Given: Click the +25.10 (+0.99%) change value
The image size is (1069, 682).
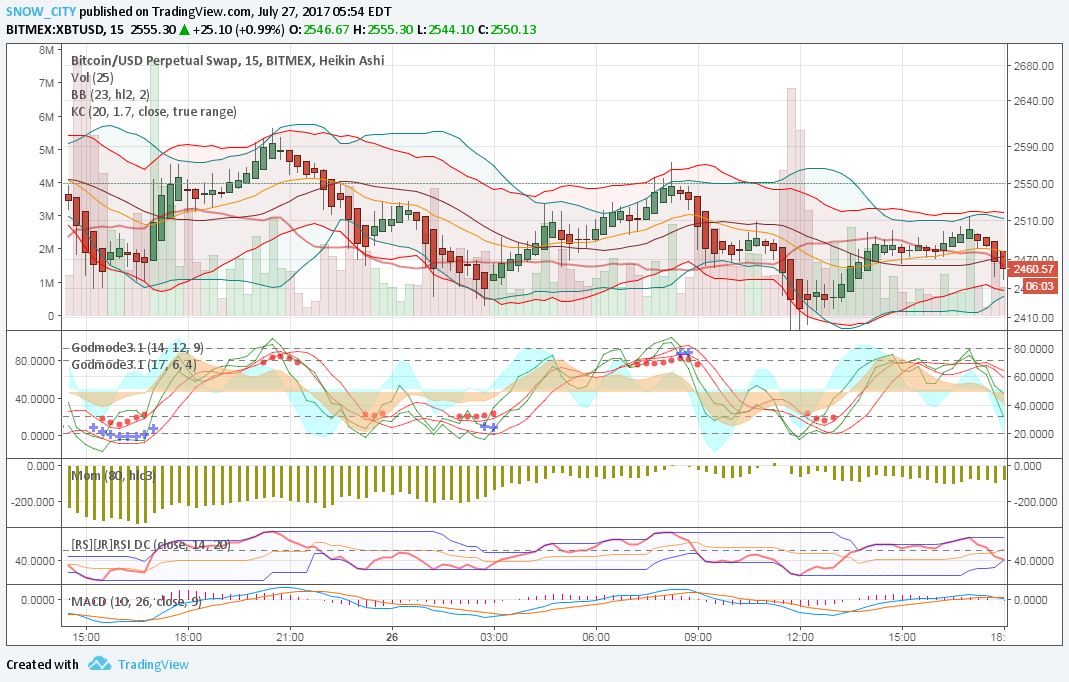Looking at the screenshot, I should click(239, 29).
